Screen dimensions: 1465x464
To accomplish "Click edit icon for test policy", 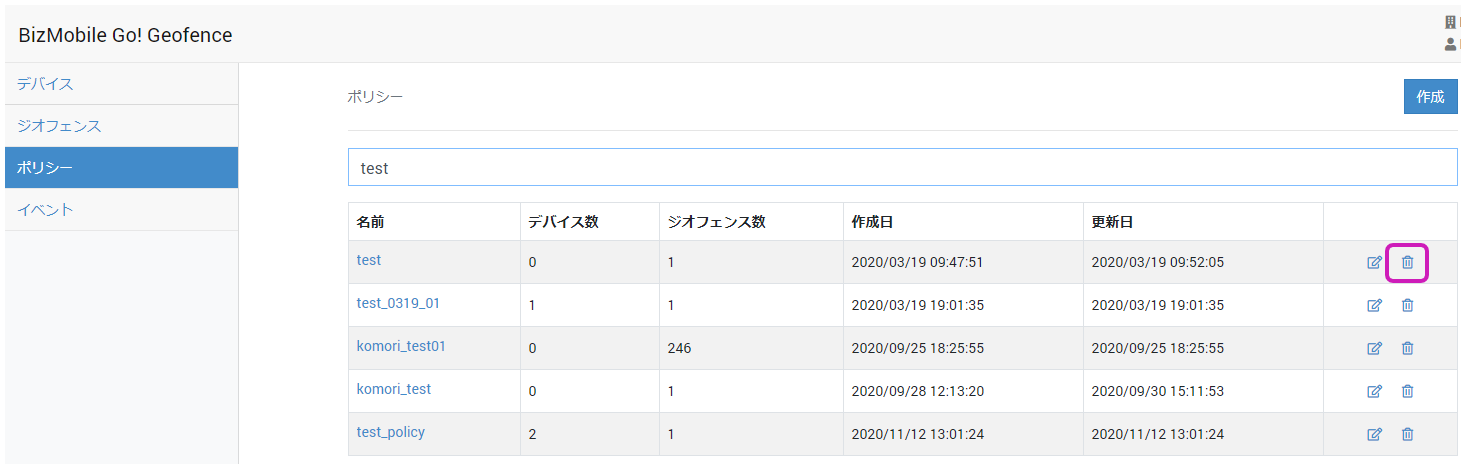I will [x=1374, y=263].
